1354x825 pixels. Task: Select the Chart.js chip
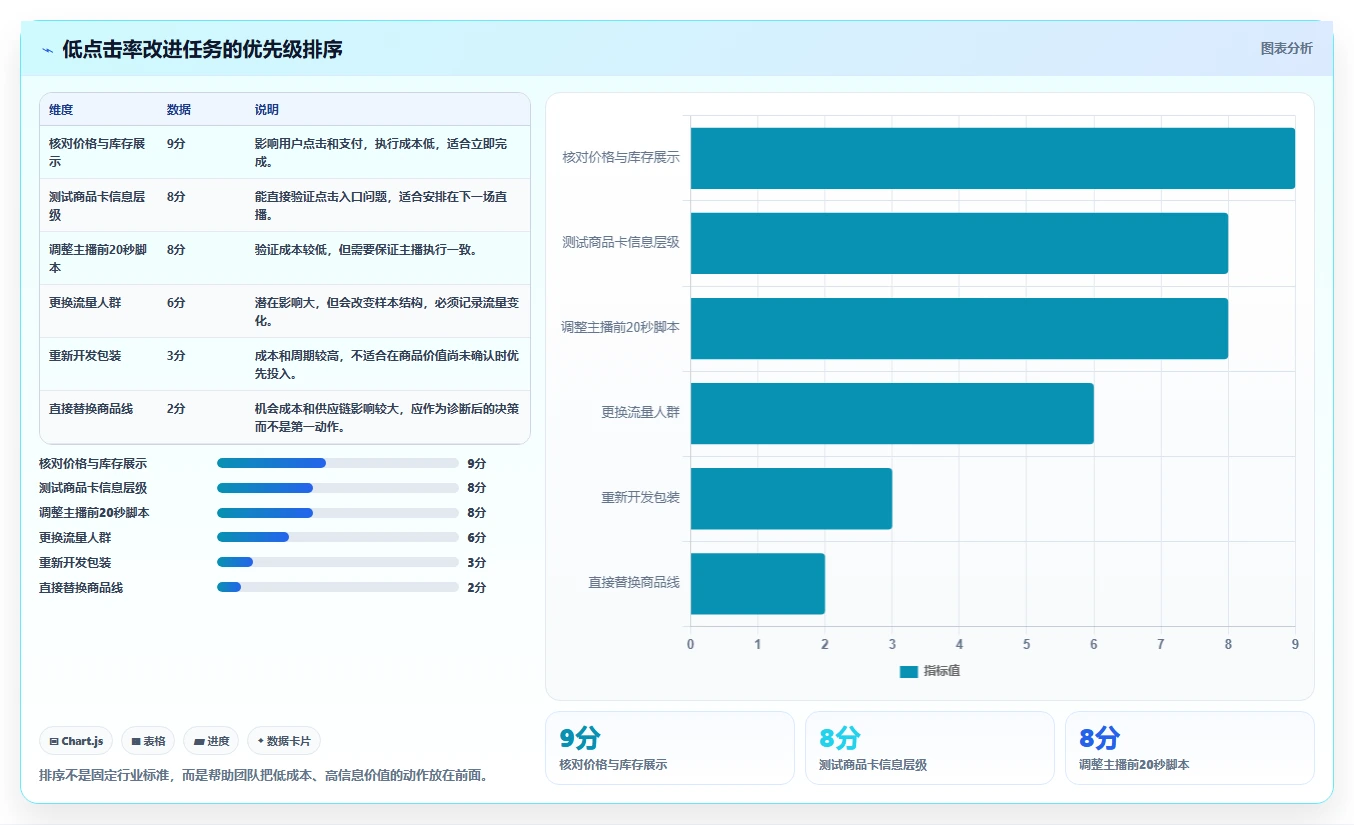76,741
